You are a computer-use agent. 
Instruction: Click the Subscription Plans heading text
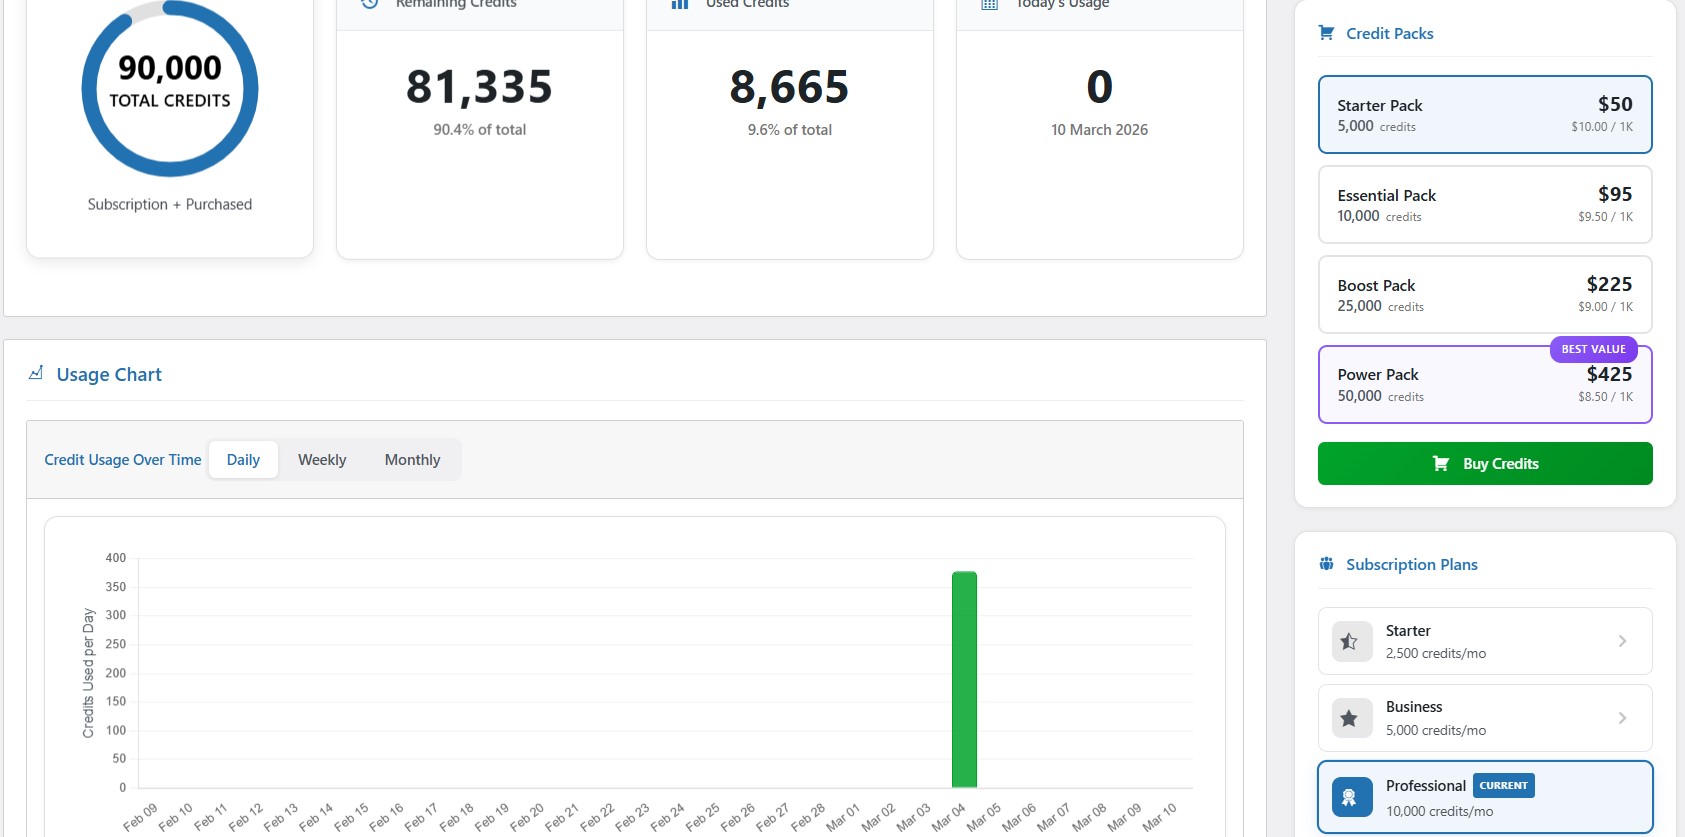(1412, 564)
